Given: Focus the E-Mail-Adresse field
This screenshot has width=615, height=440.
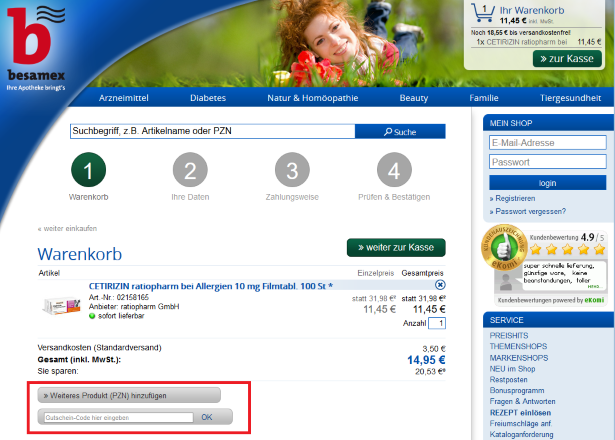Looking at the screenshot, I should (x=548, y=143).
